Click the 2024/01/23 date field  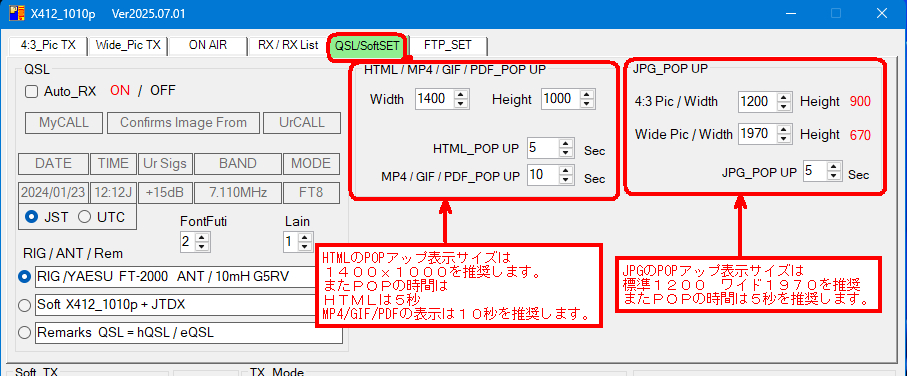point(54,193)
